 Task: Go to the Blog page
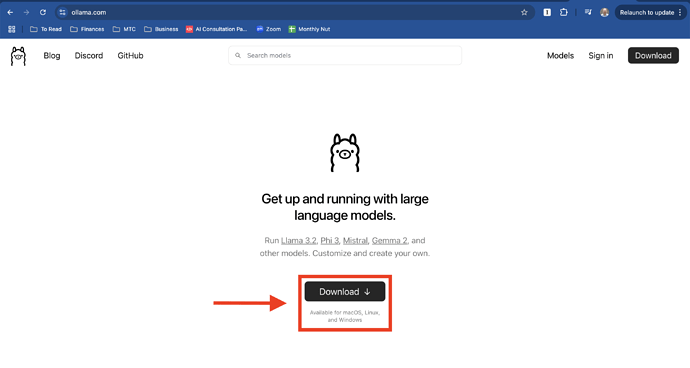[51, 55]
